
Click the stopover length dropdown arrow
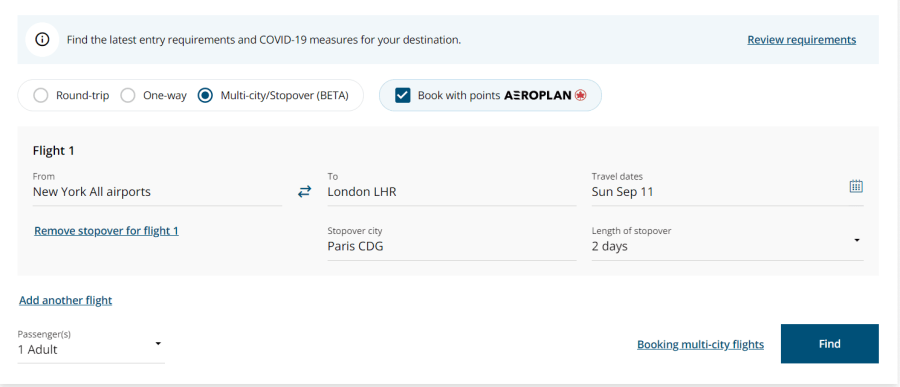click(x=857, y=240)
